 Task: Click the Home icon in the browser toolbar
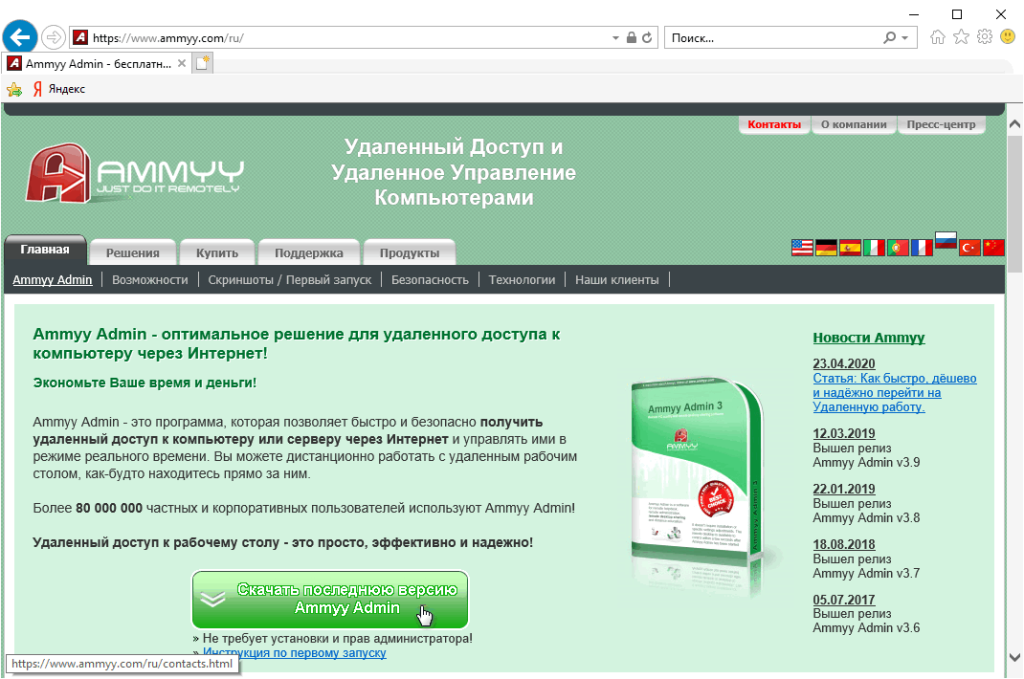click(x=937, y=36)
